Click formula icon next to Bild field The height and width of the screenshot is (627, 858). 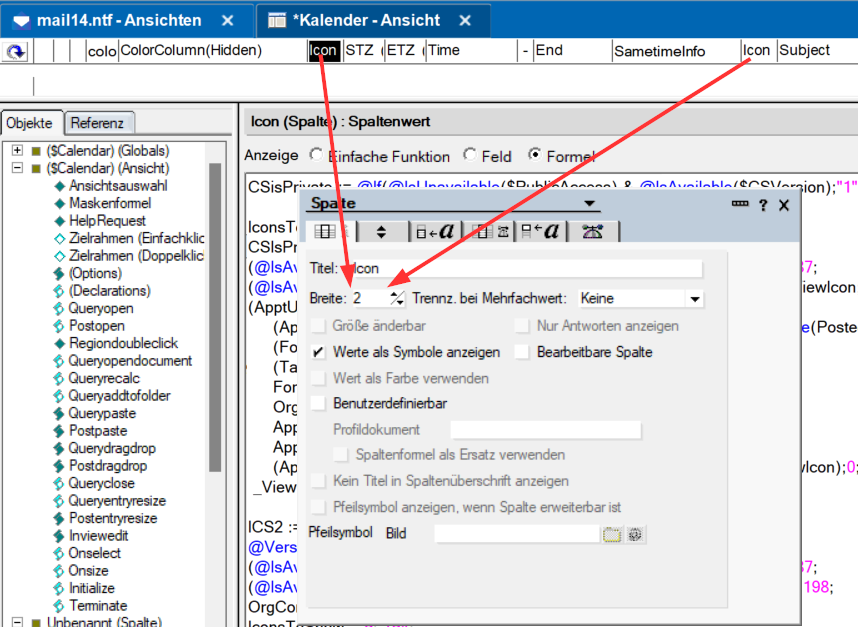(634, 534)
